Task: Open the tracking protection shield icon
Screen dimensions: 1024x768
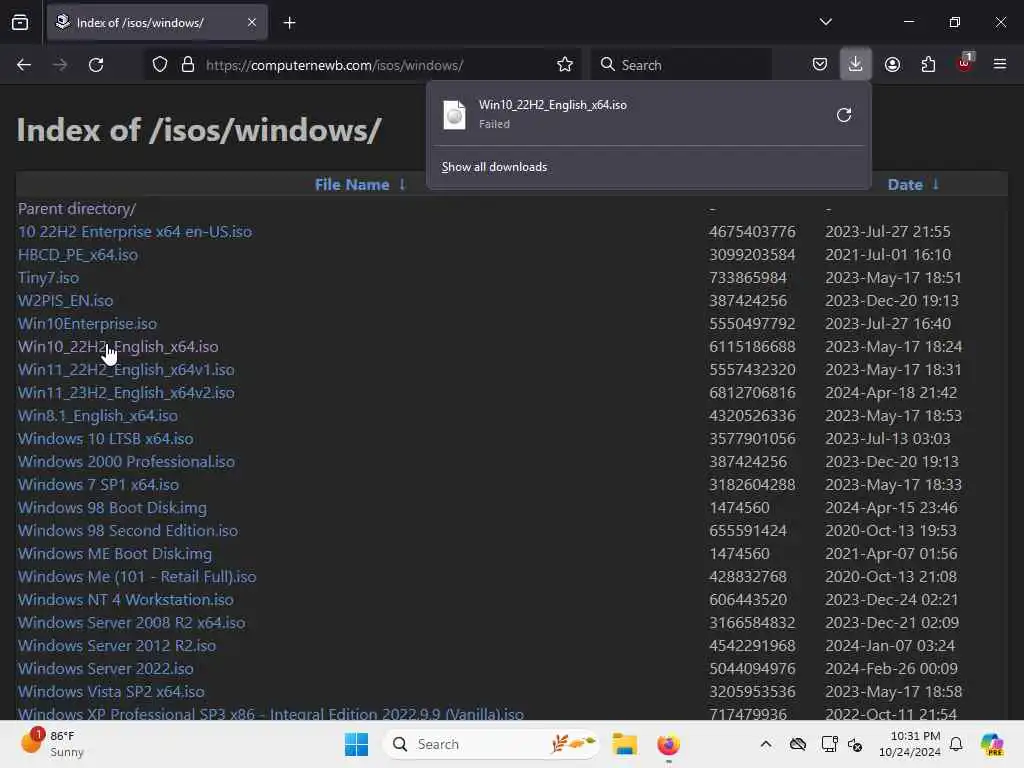Action: click(x=160, y=65)
